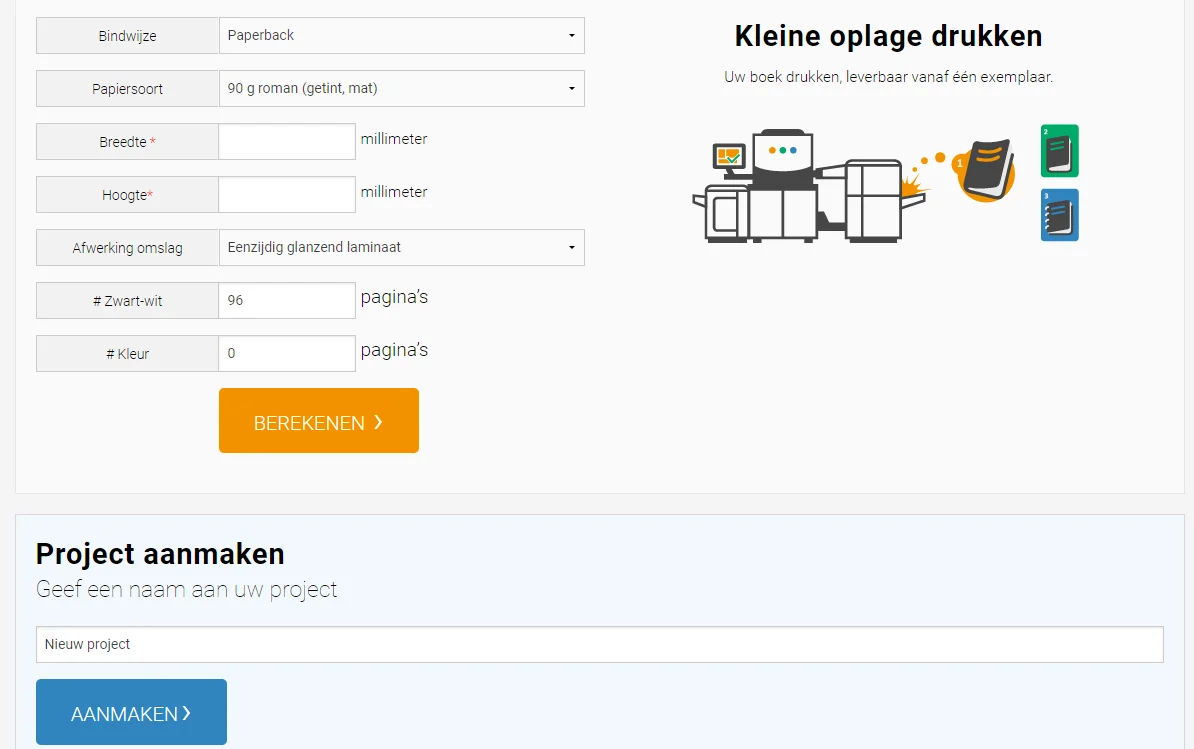Click the monitor icon with green checkmark
This screenshot has width=1194, height=749.
click(x=728, y=157)
